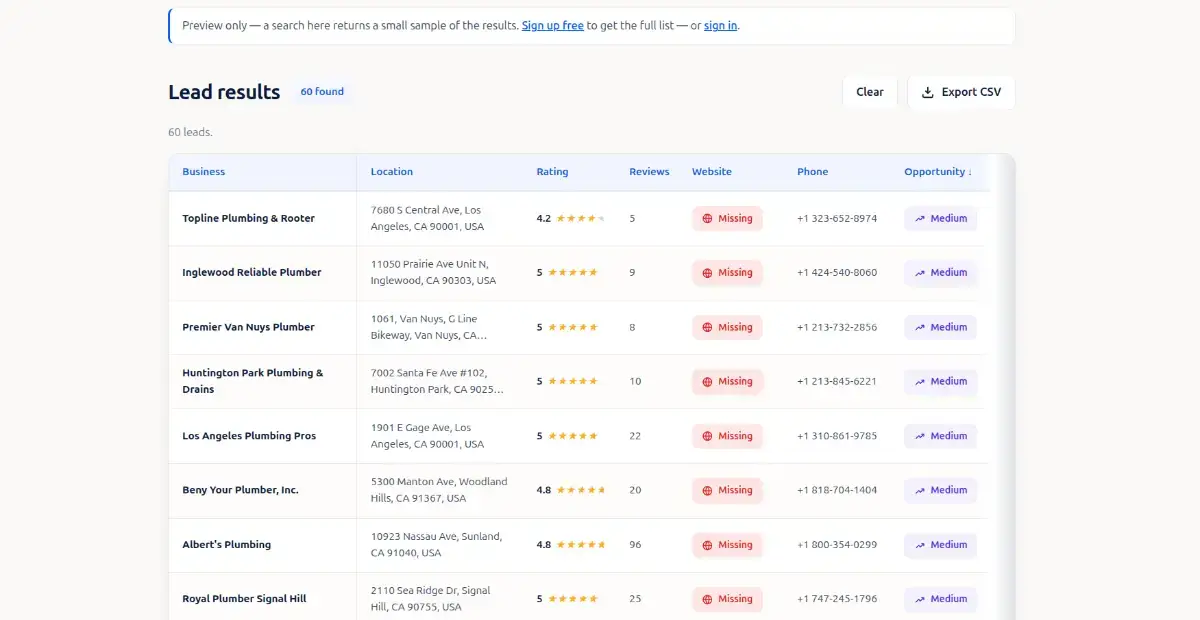Click the trend arrow icon for Premier Van Nuys Plumber
The height and width of the screenshot is (620, 1200).
tap(919, 327)
